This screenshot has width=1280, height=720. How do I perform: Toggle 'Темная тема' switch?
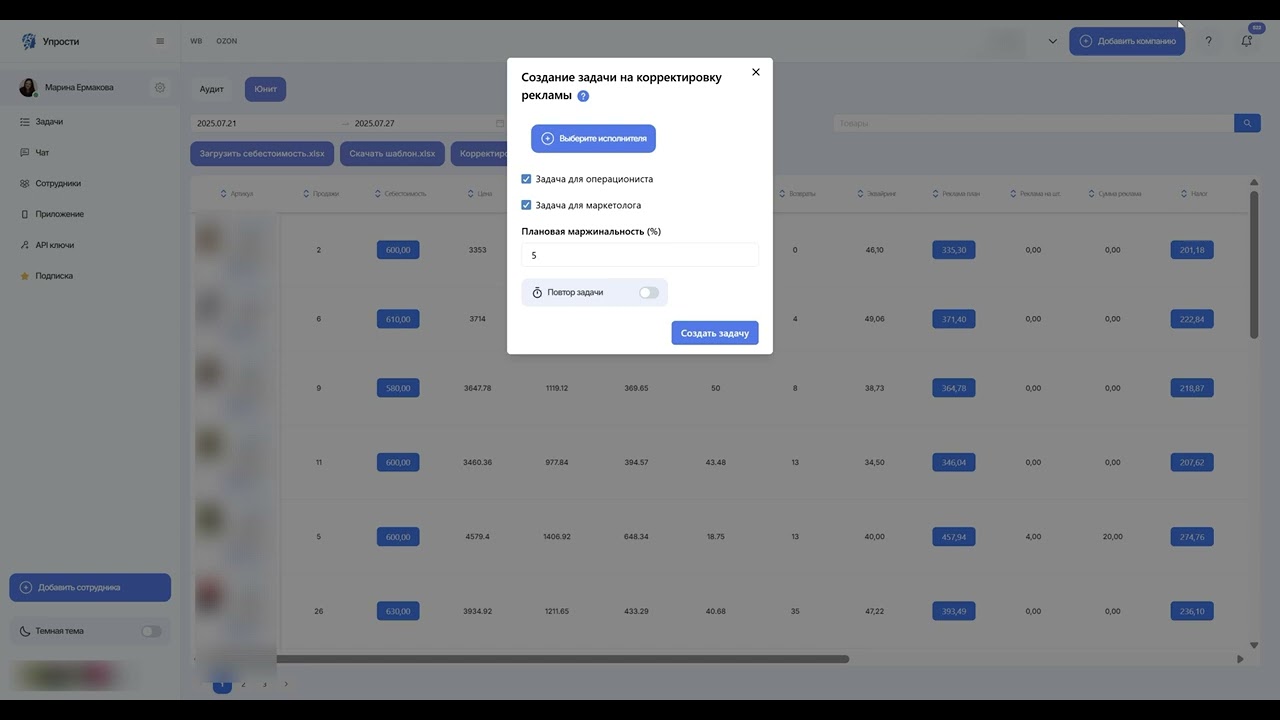pyautogui.click(x=151, y=631)
